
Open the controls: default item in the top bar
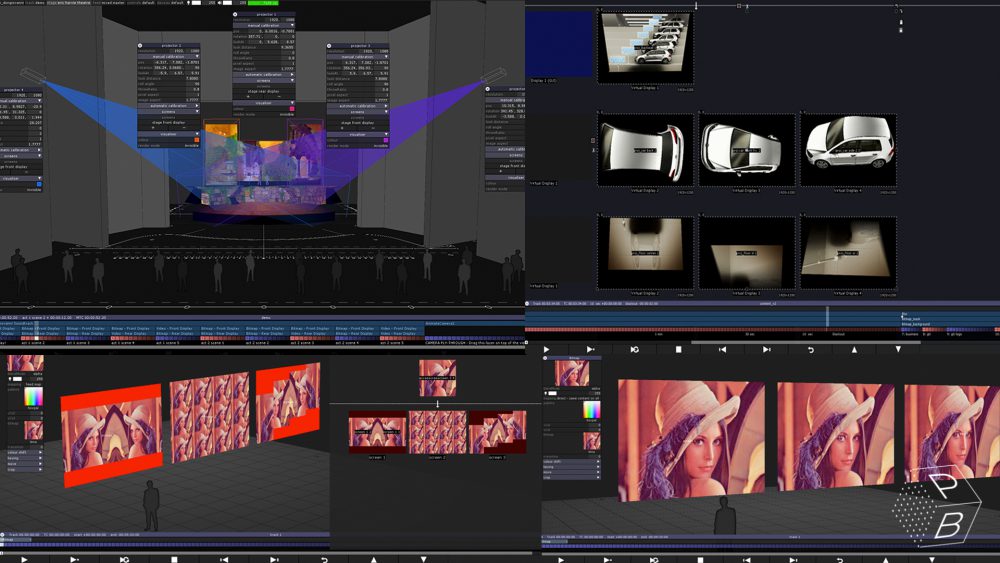(x=140, y=3)
